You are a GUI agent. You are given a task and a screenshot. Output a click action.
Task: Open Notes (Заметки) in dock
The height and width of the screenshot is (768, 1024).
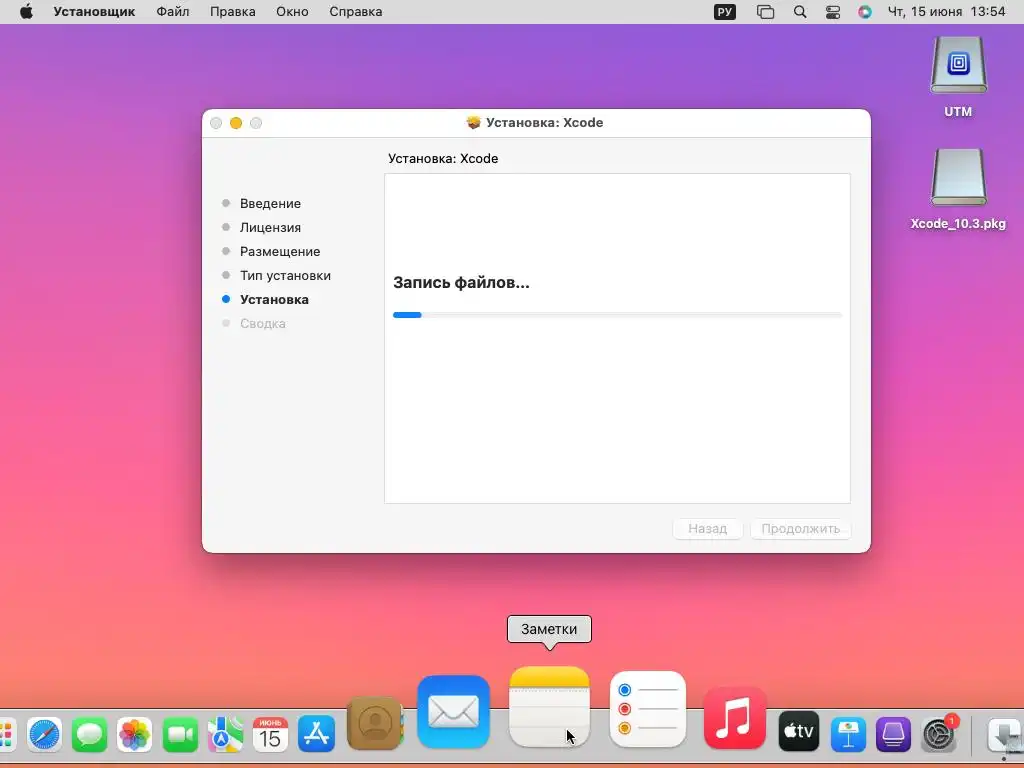tap(549, 707)
